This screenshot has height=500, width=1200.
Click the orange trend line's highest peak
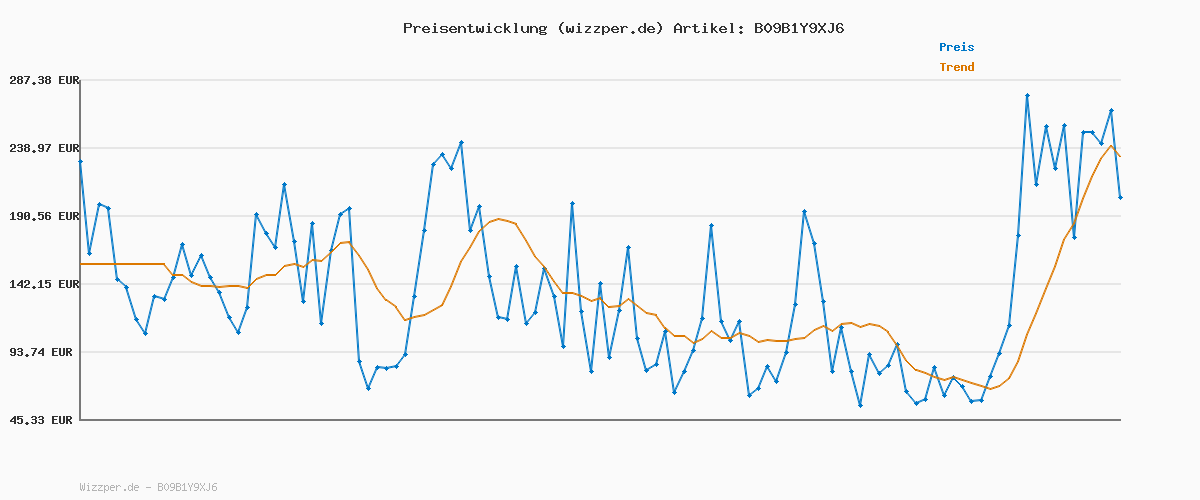click(x=1111, y=146)
